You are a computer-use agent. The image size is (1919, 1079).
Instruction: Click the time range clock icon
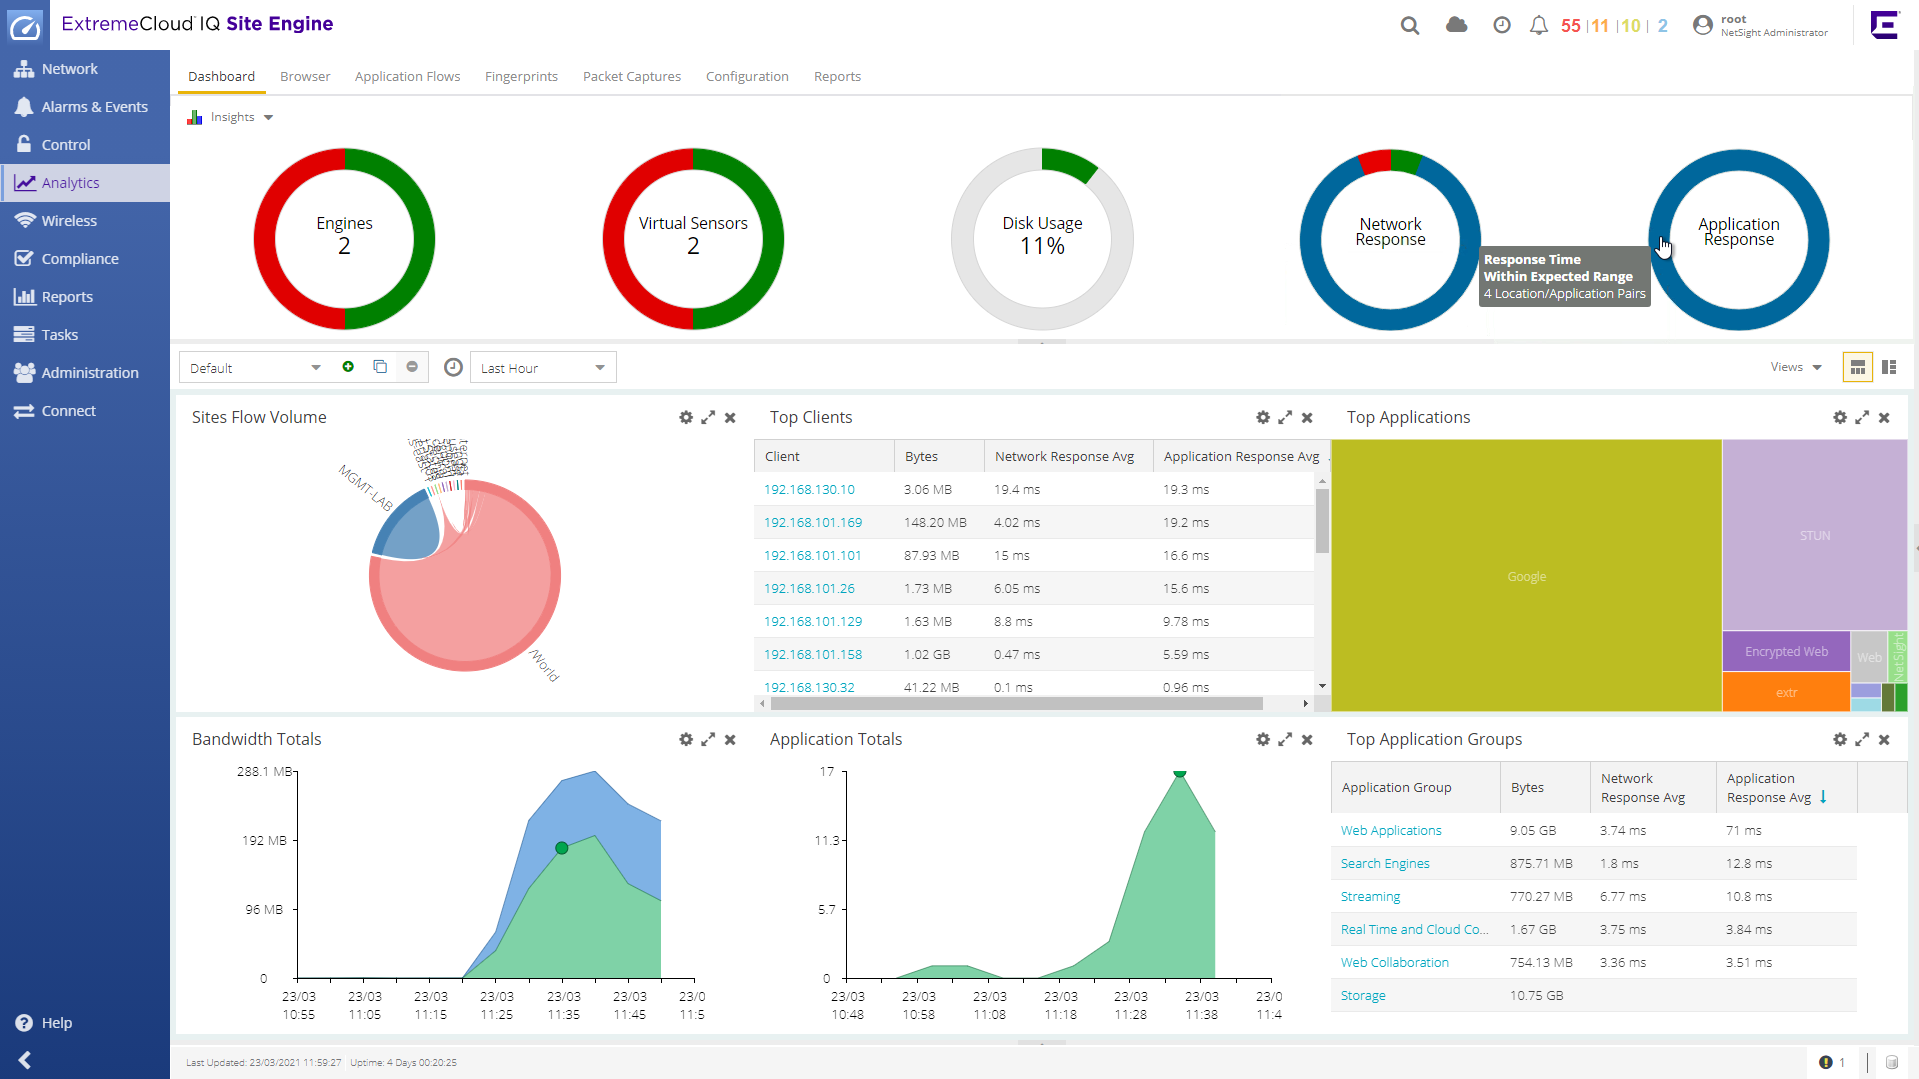click(453, 367)
